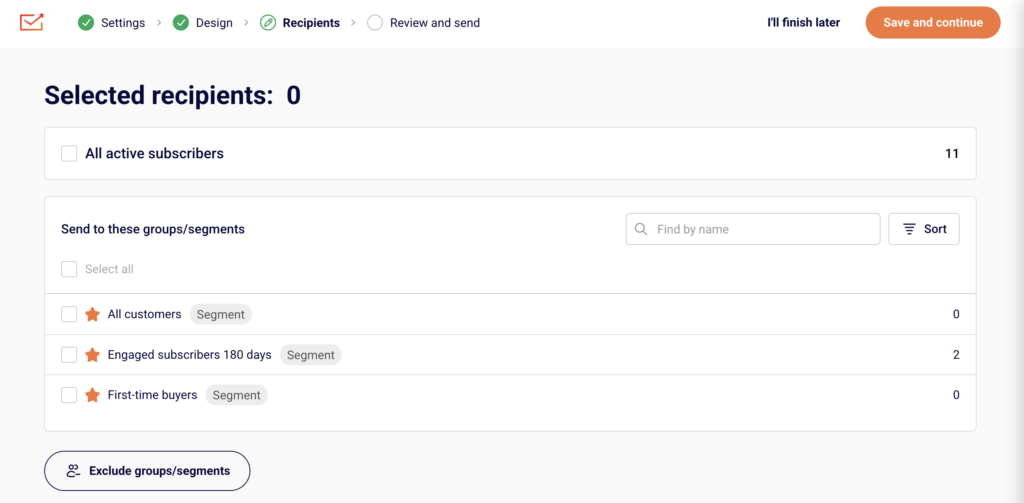The image size is (1024, 503).
Task: Click the empty circle beside Review and send
Action: [x=375, y=23]
